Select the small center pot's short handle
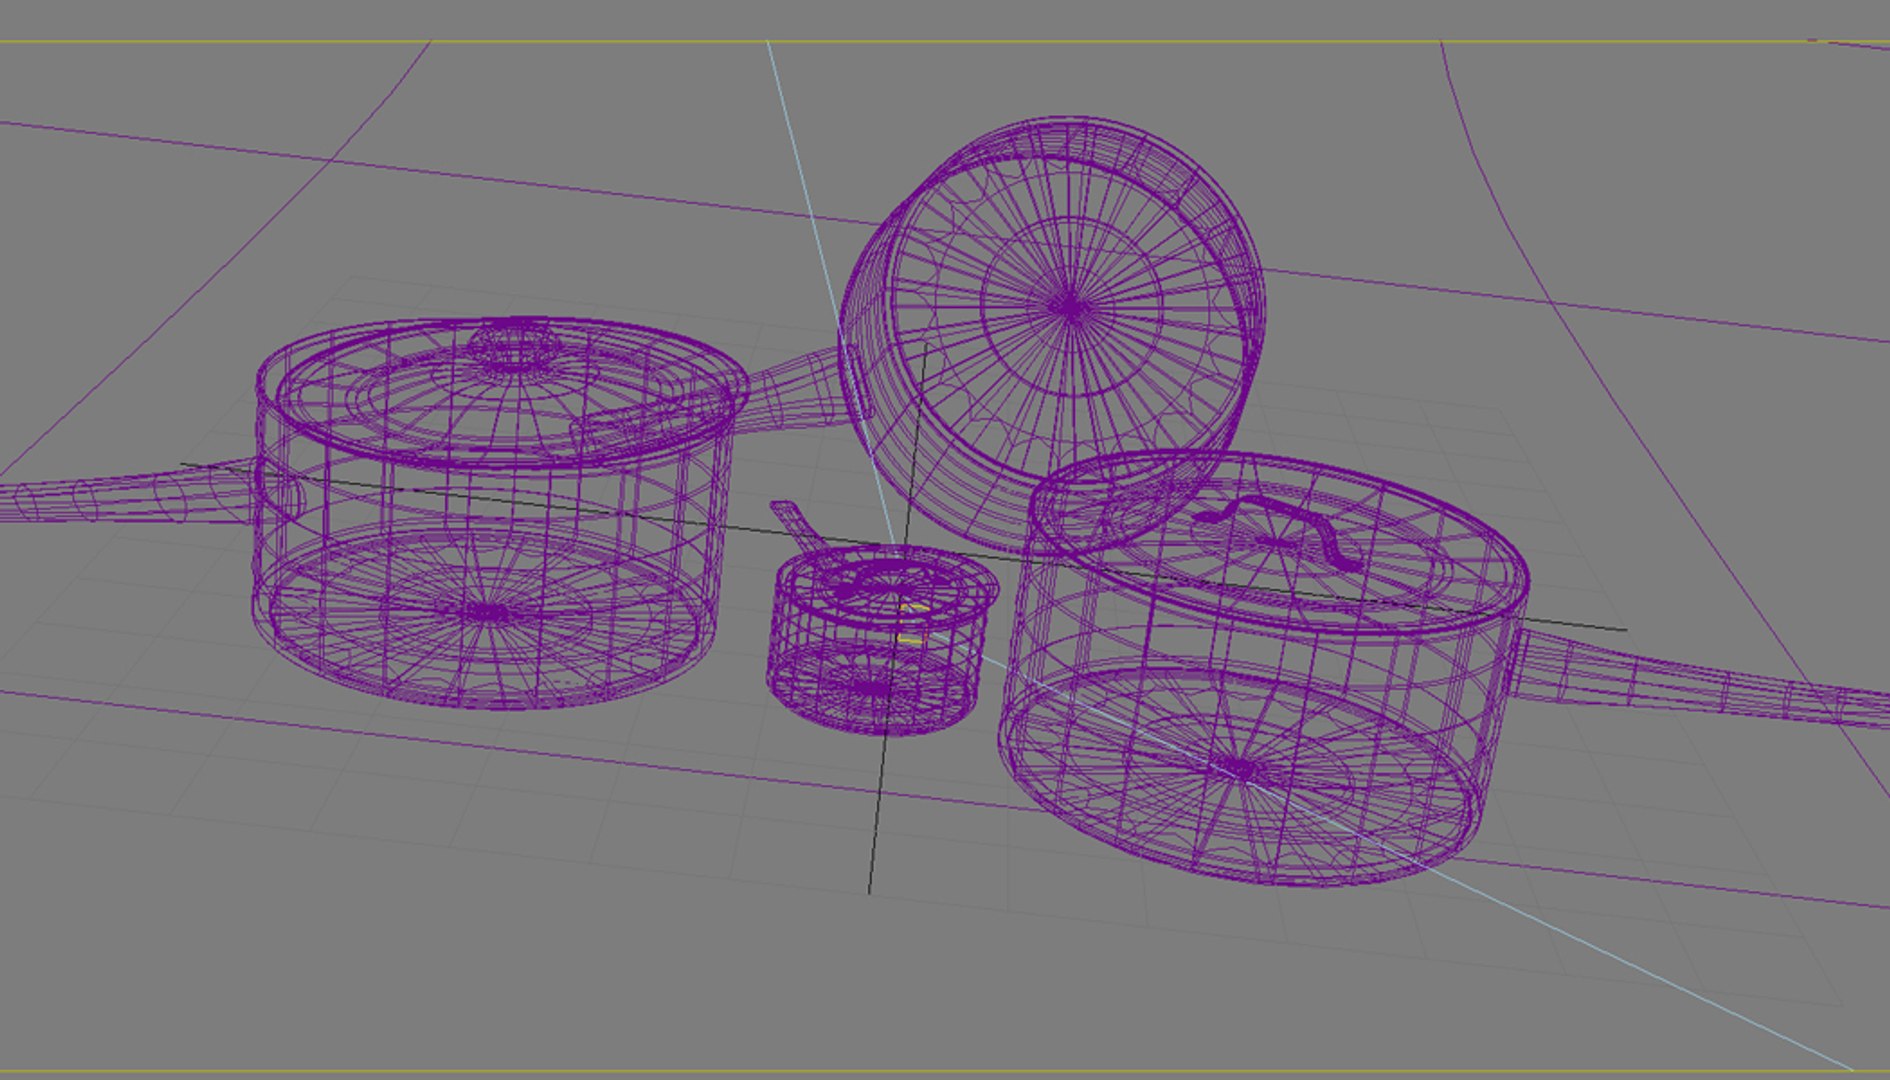This screenshot has width=1890, height=1080. pyautogui.click(x=797, y=527)
